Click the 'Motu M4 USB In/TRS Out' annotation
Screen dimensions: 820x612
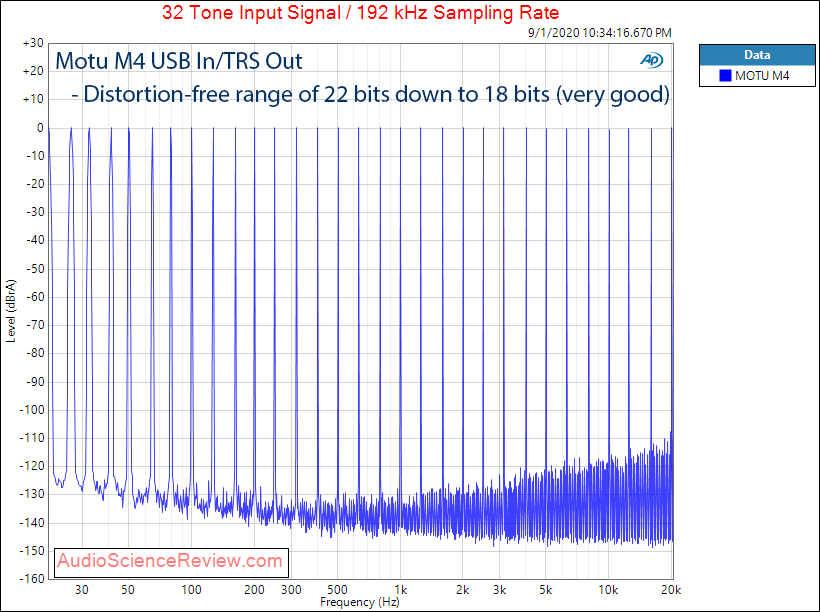tap(179, 61)
